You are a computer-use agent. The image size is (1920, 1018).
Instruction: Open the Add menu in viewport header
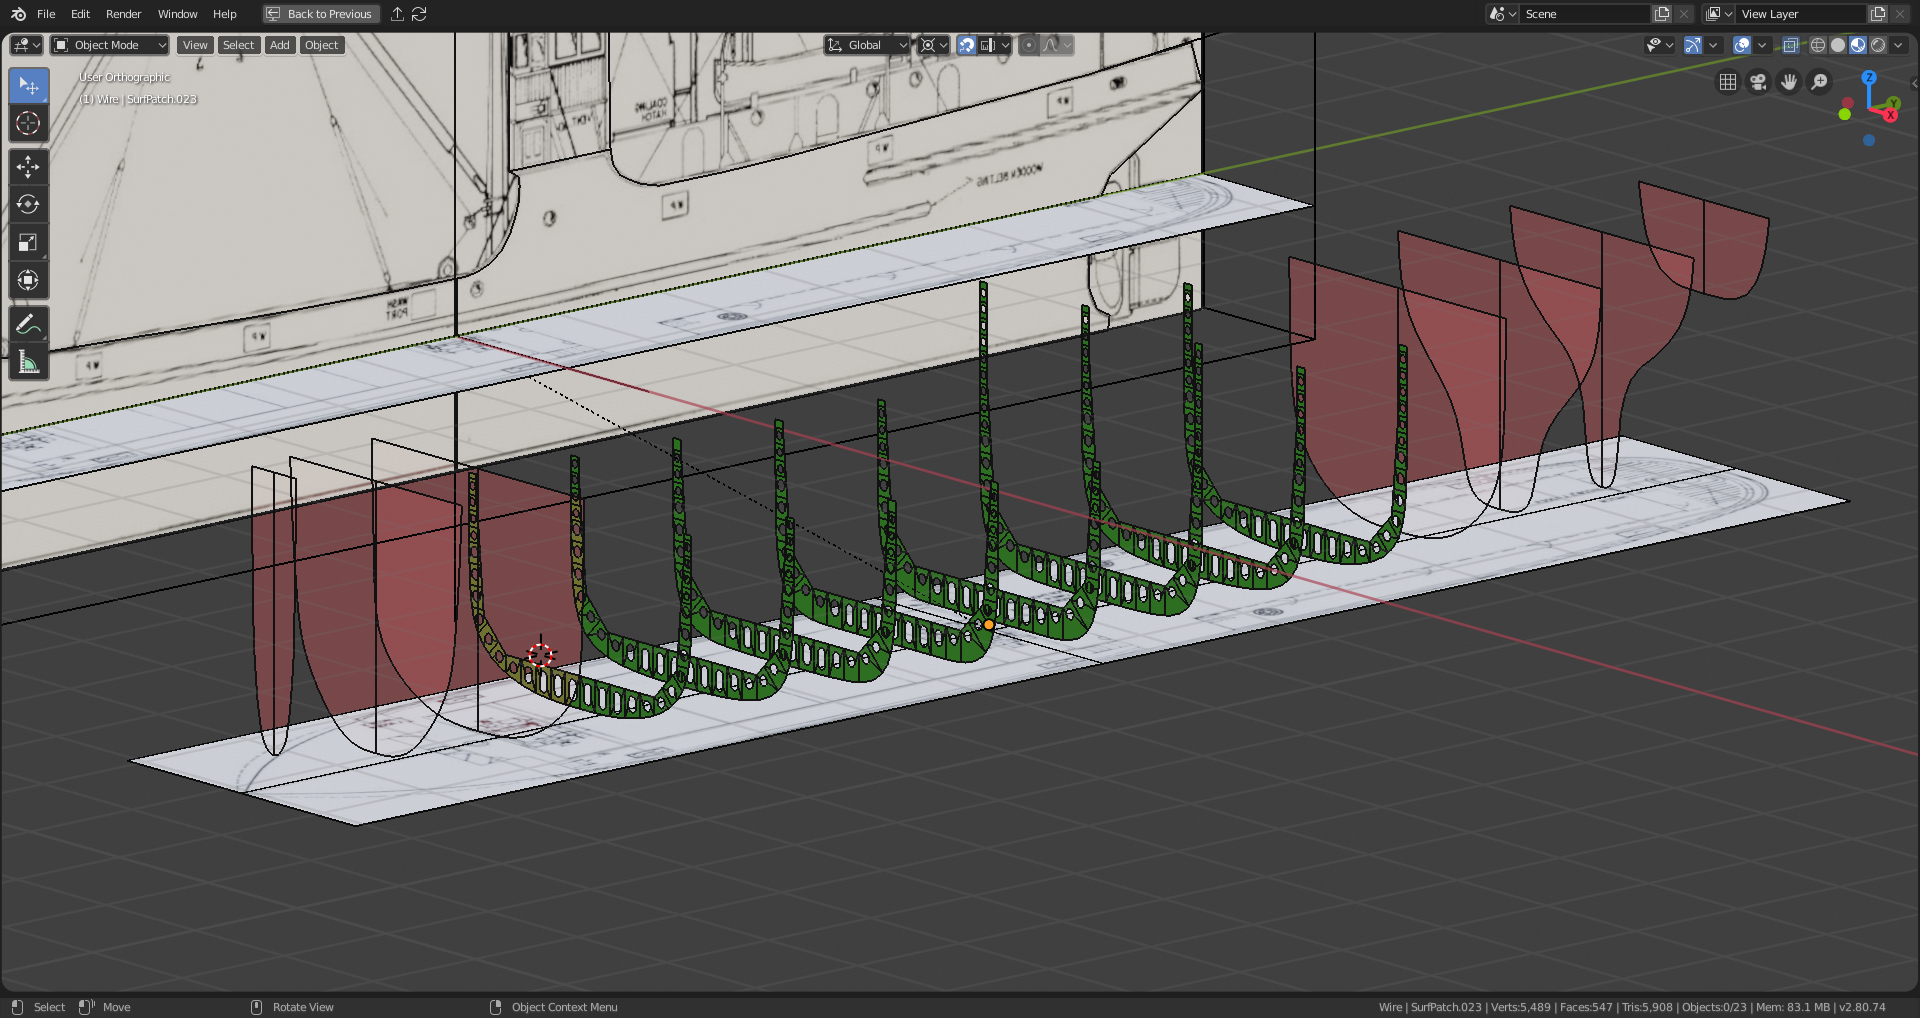tap(280, 45)
